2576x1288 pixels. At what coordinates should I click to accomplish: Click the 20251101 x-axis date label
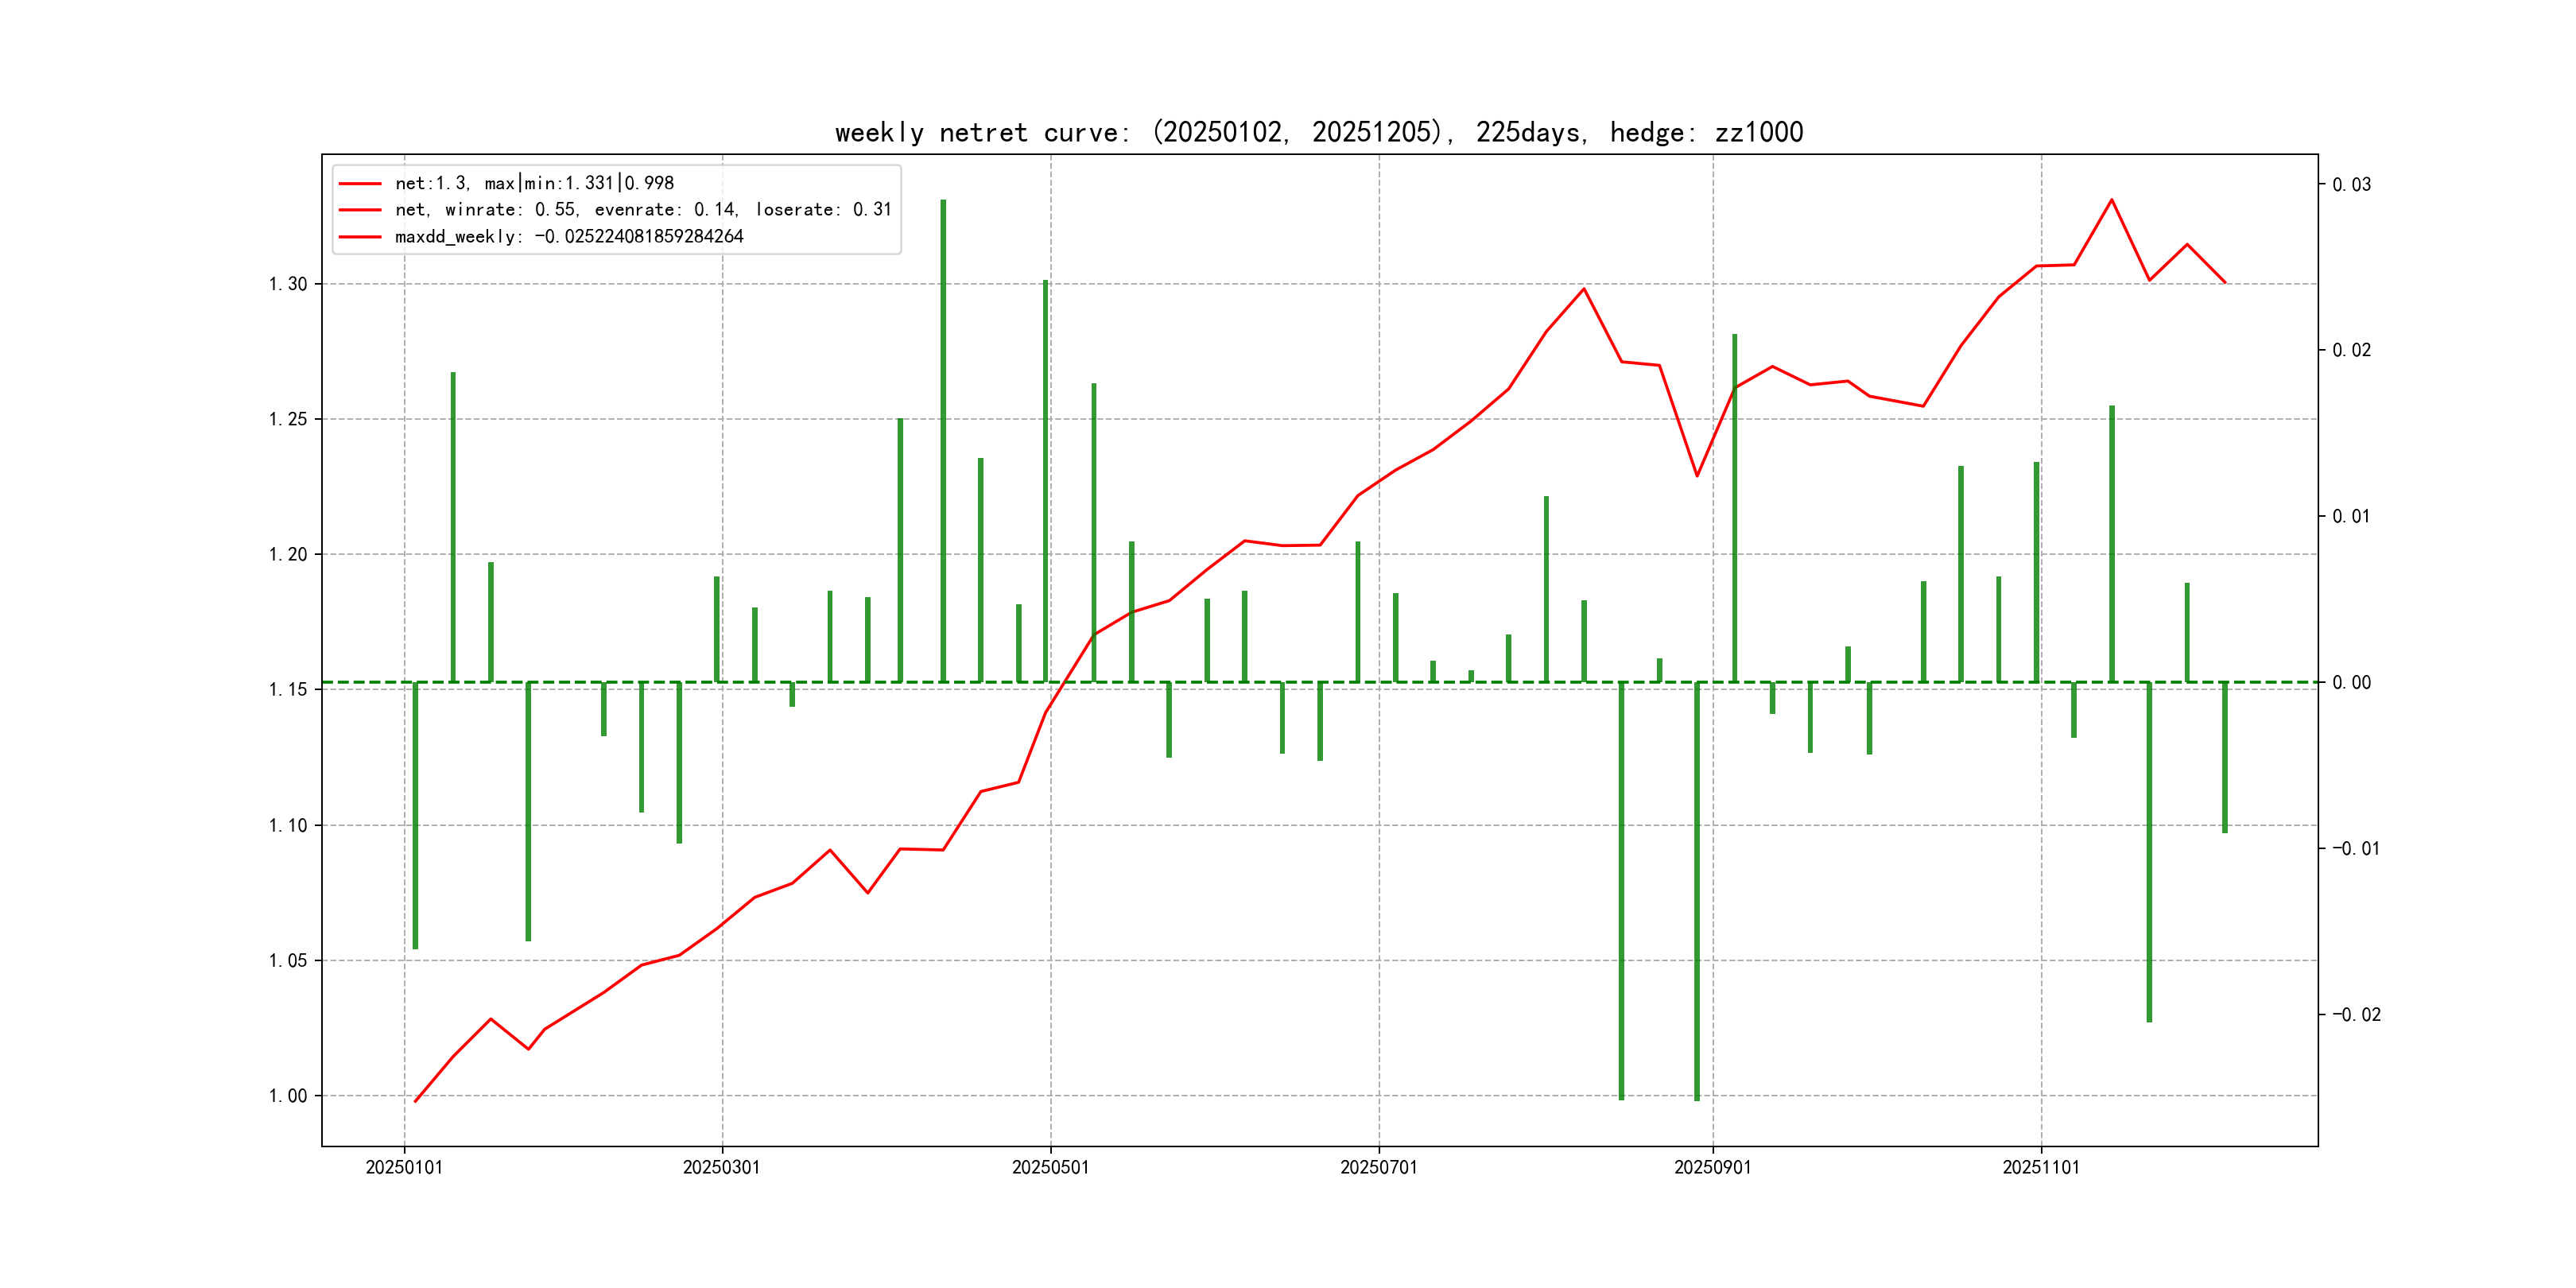click(x=2040, y=1167)
